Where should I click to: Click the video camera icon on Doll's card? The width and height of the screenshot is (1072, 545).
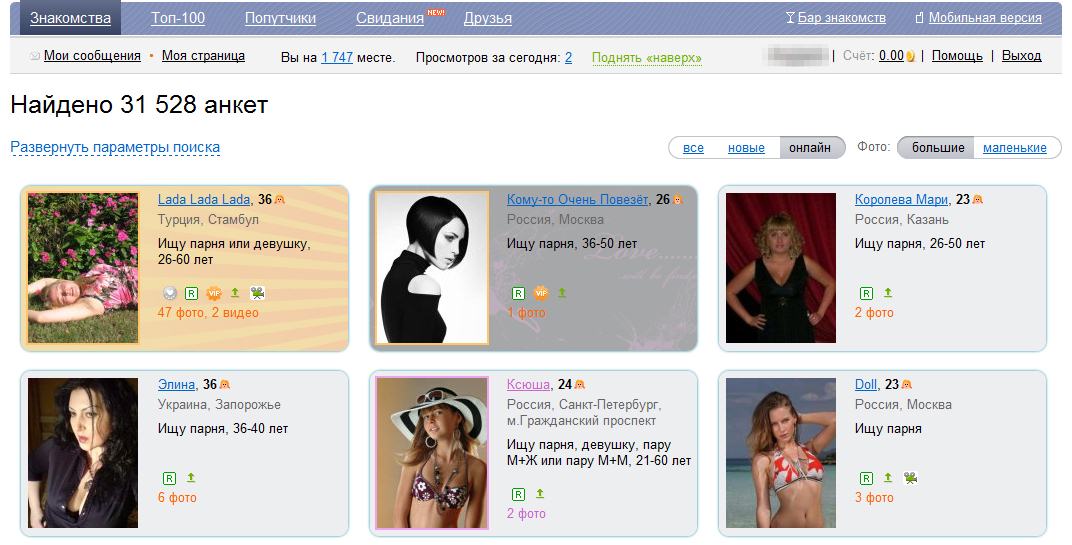910,478
